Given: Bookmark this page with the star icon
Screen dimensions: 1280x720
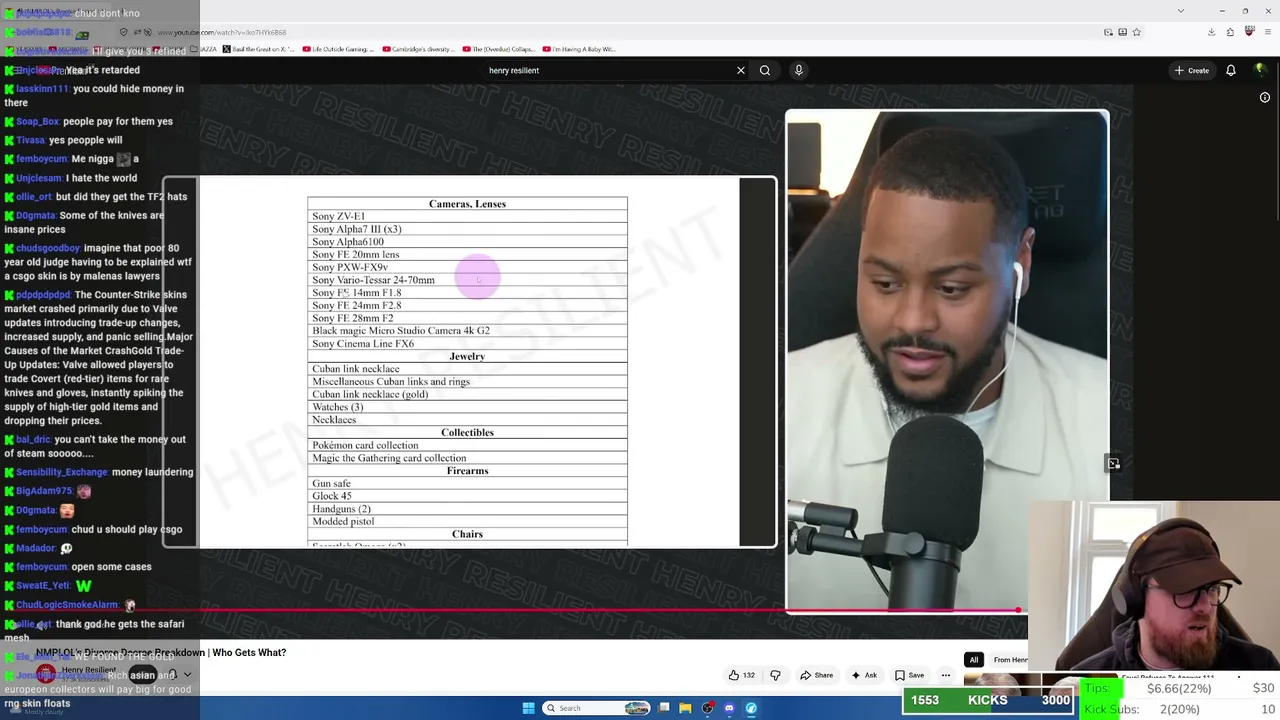Looking at the screenshot, I should coord(1136,32).
